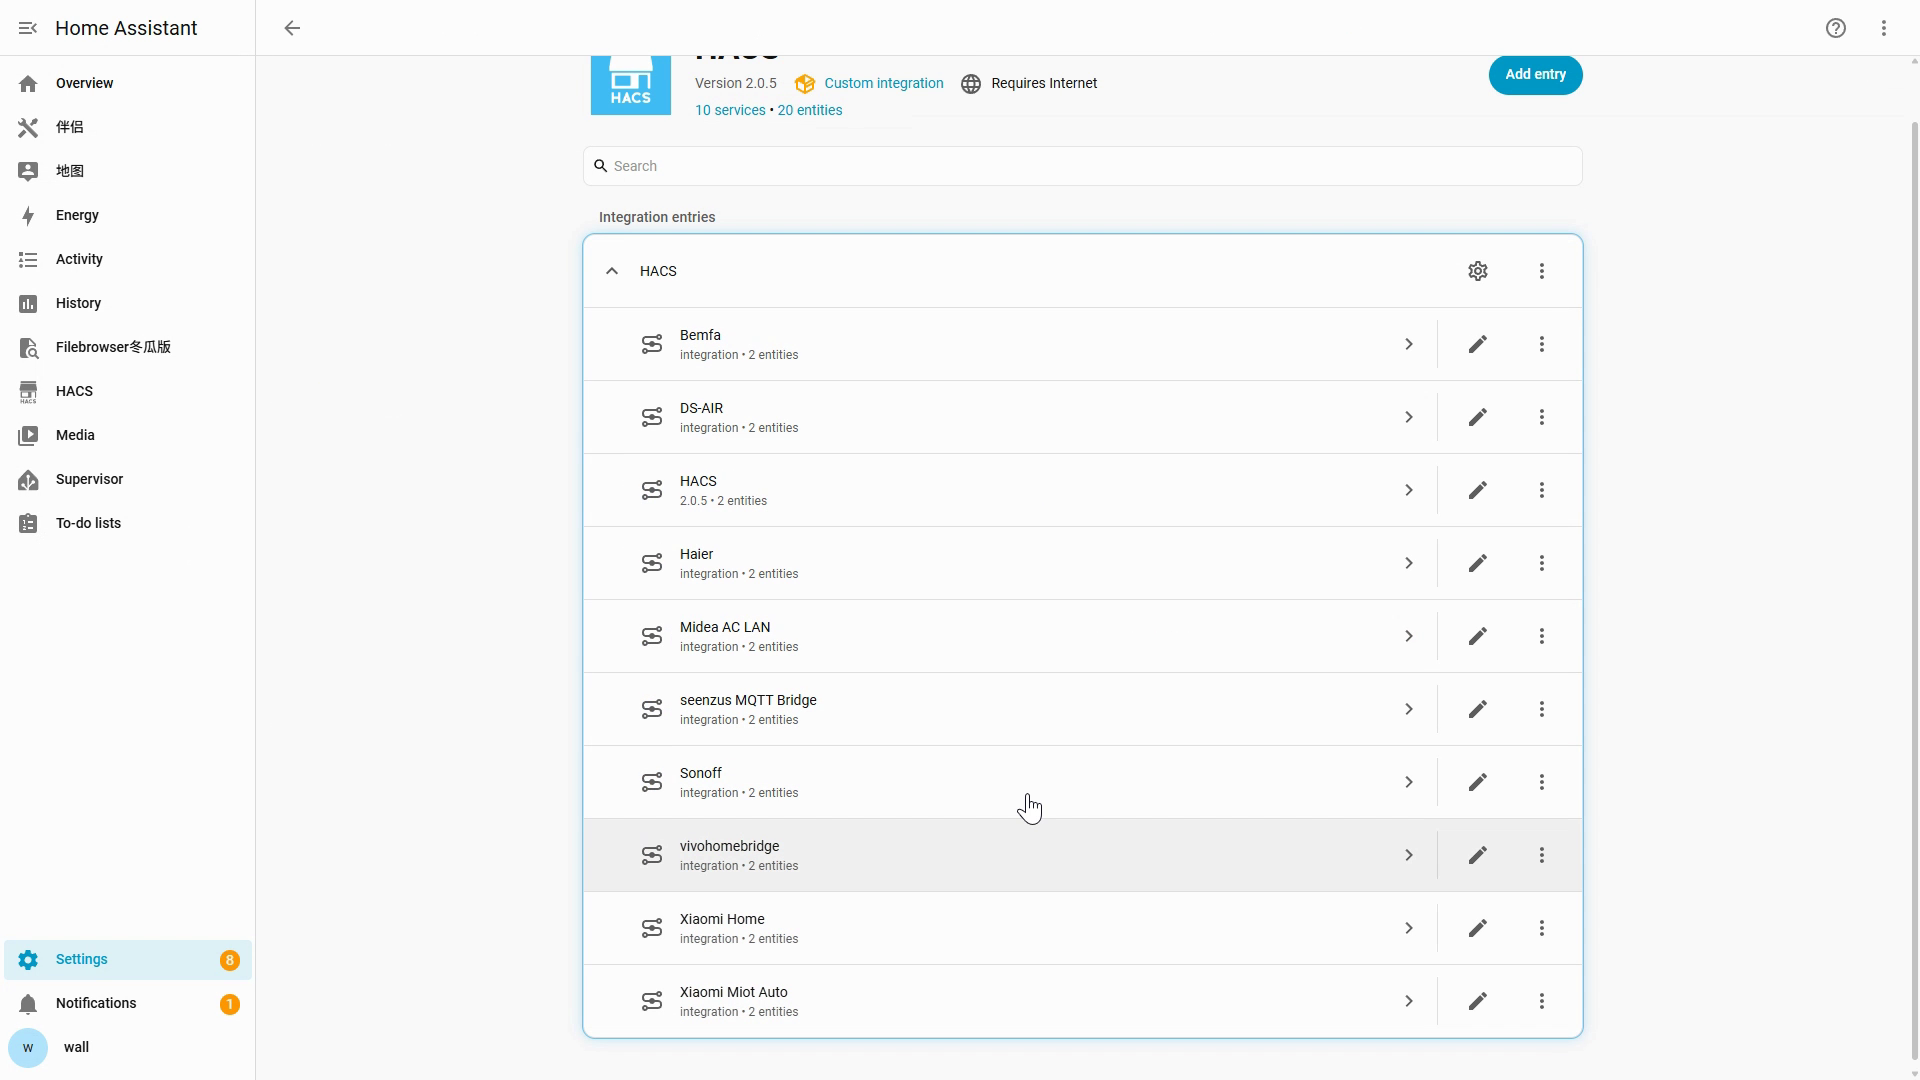1920x1080 pixels.
Task: Click the HACS integration logo
Action: [x=631, y=85]
